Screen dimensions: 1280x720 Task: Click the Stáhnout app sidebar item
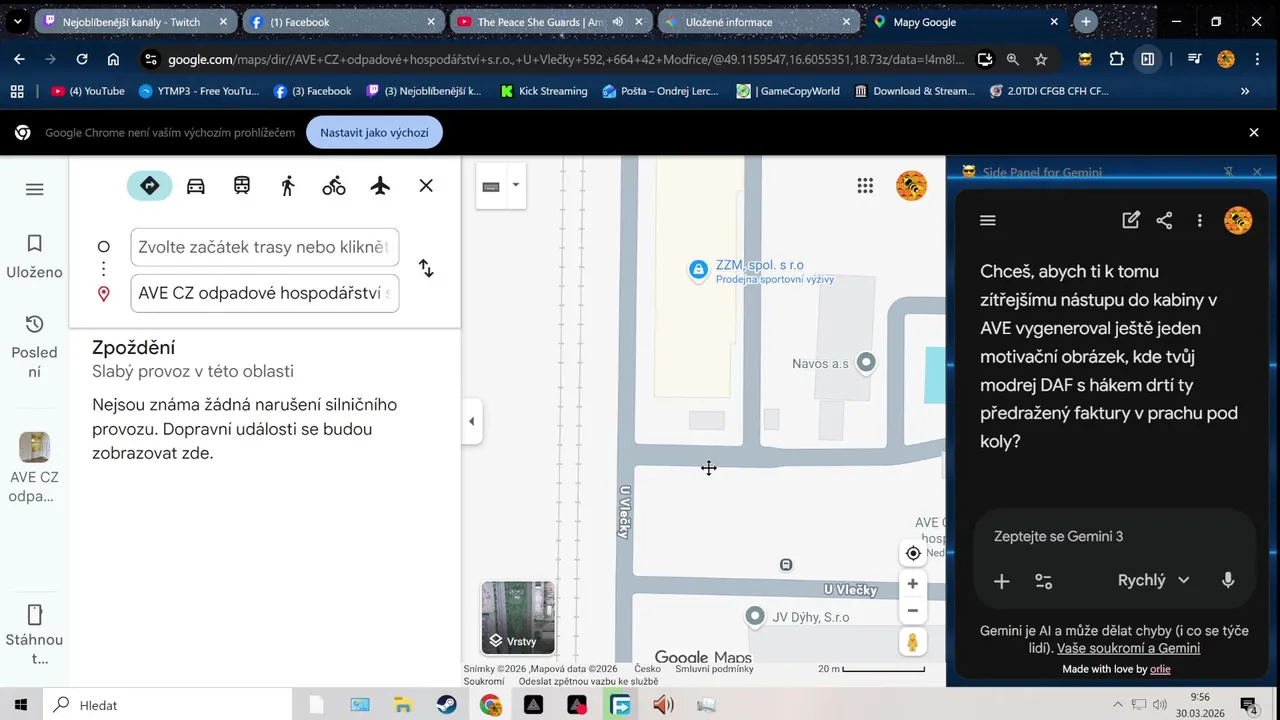coord(35,635)
